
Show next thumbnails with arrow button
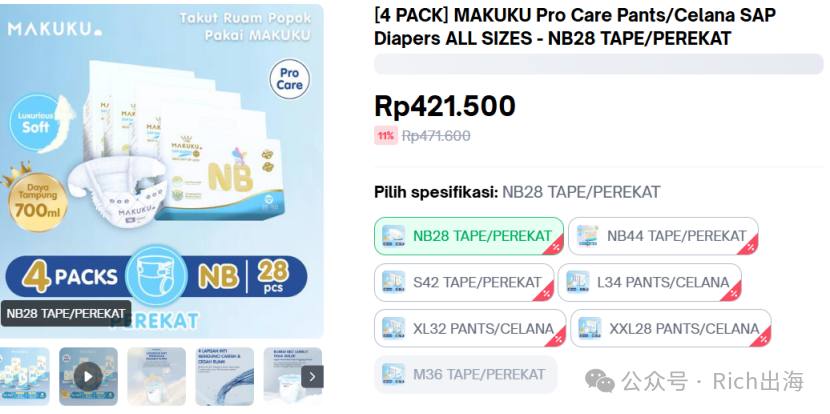(312, 377)
